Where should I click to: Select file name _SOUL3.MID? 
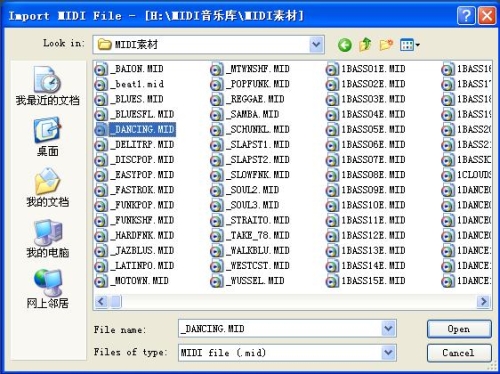[253, 205]
